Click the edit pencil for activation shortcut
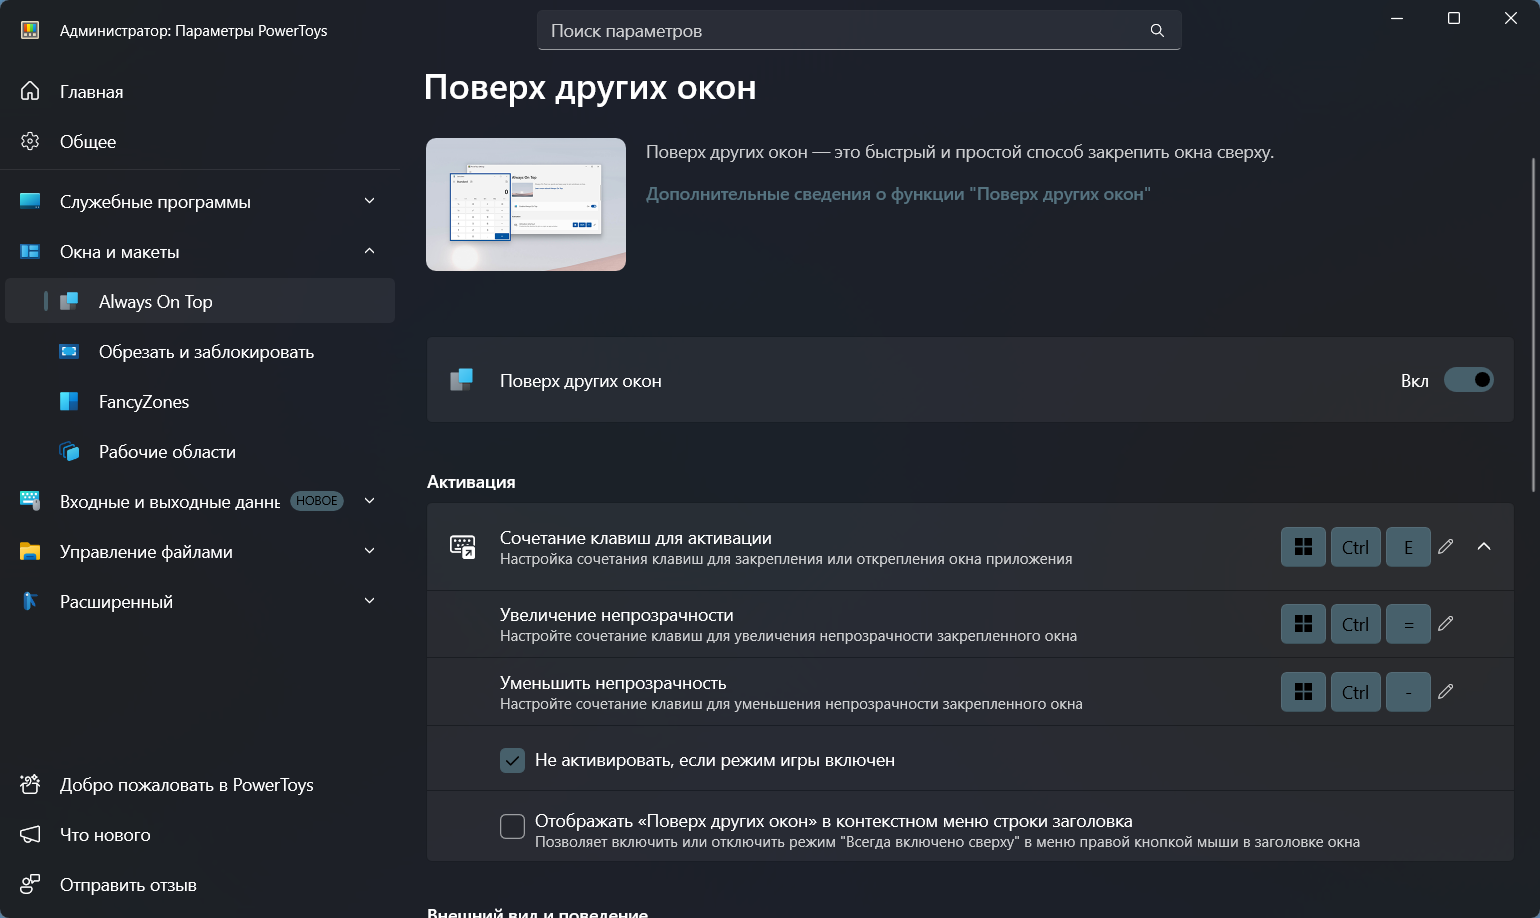Screen dimensions: 1540x918 [1445, 547]
